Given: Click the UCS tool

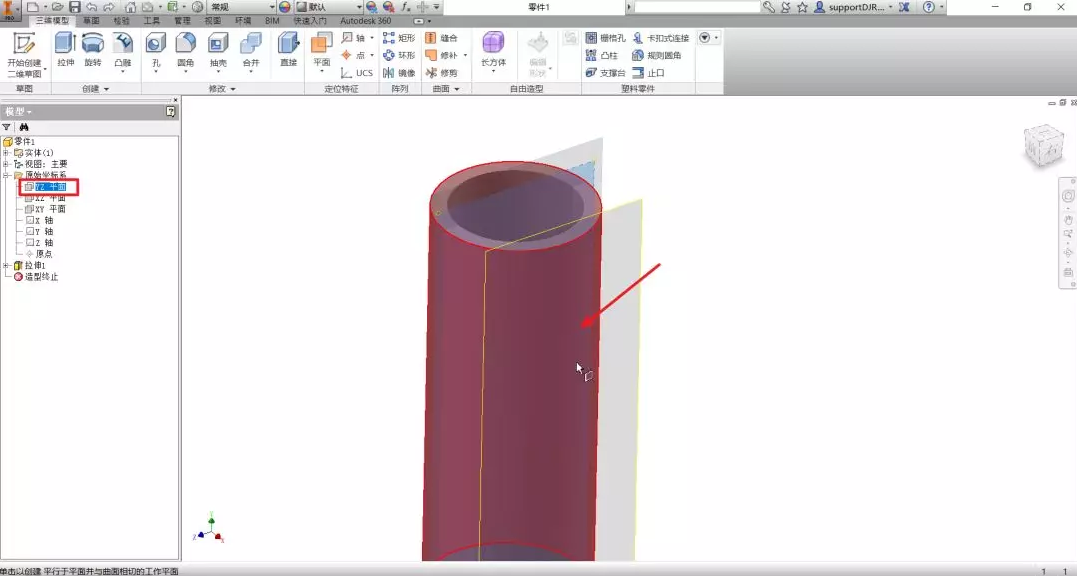Looking at the screenshot, I should point(356,73).
